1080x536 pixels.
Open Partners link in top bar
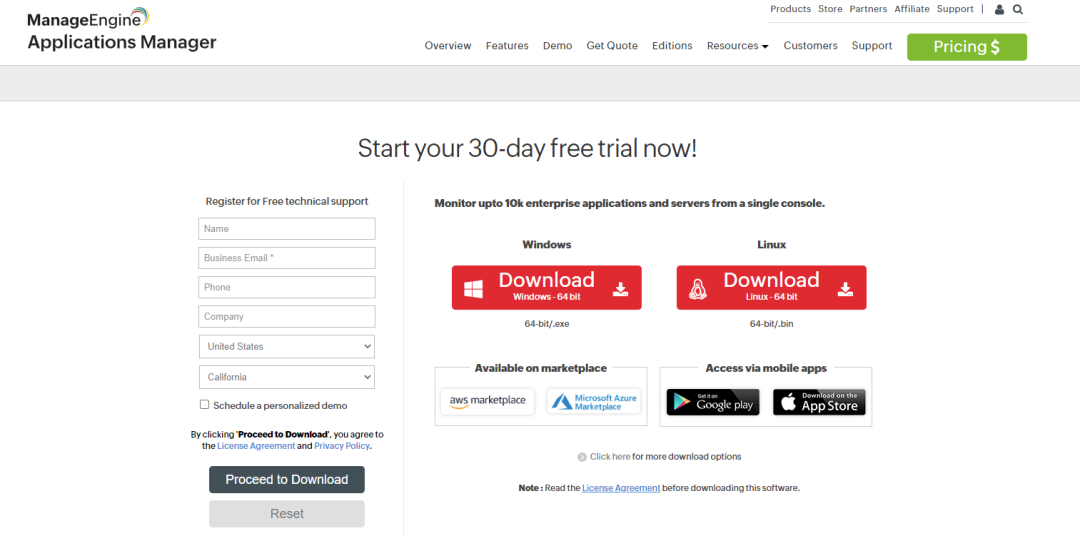pos(869,9)
